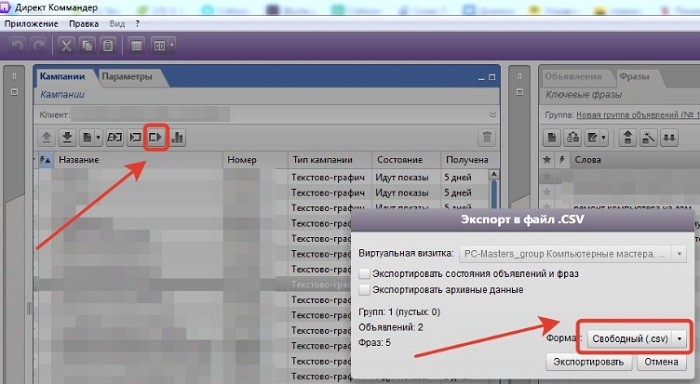700x384 pixels.
Task: Switch to the Параметры tab
Action: [127, 76]
